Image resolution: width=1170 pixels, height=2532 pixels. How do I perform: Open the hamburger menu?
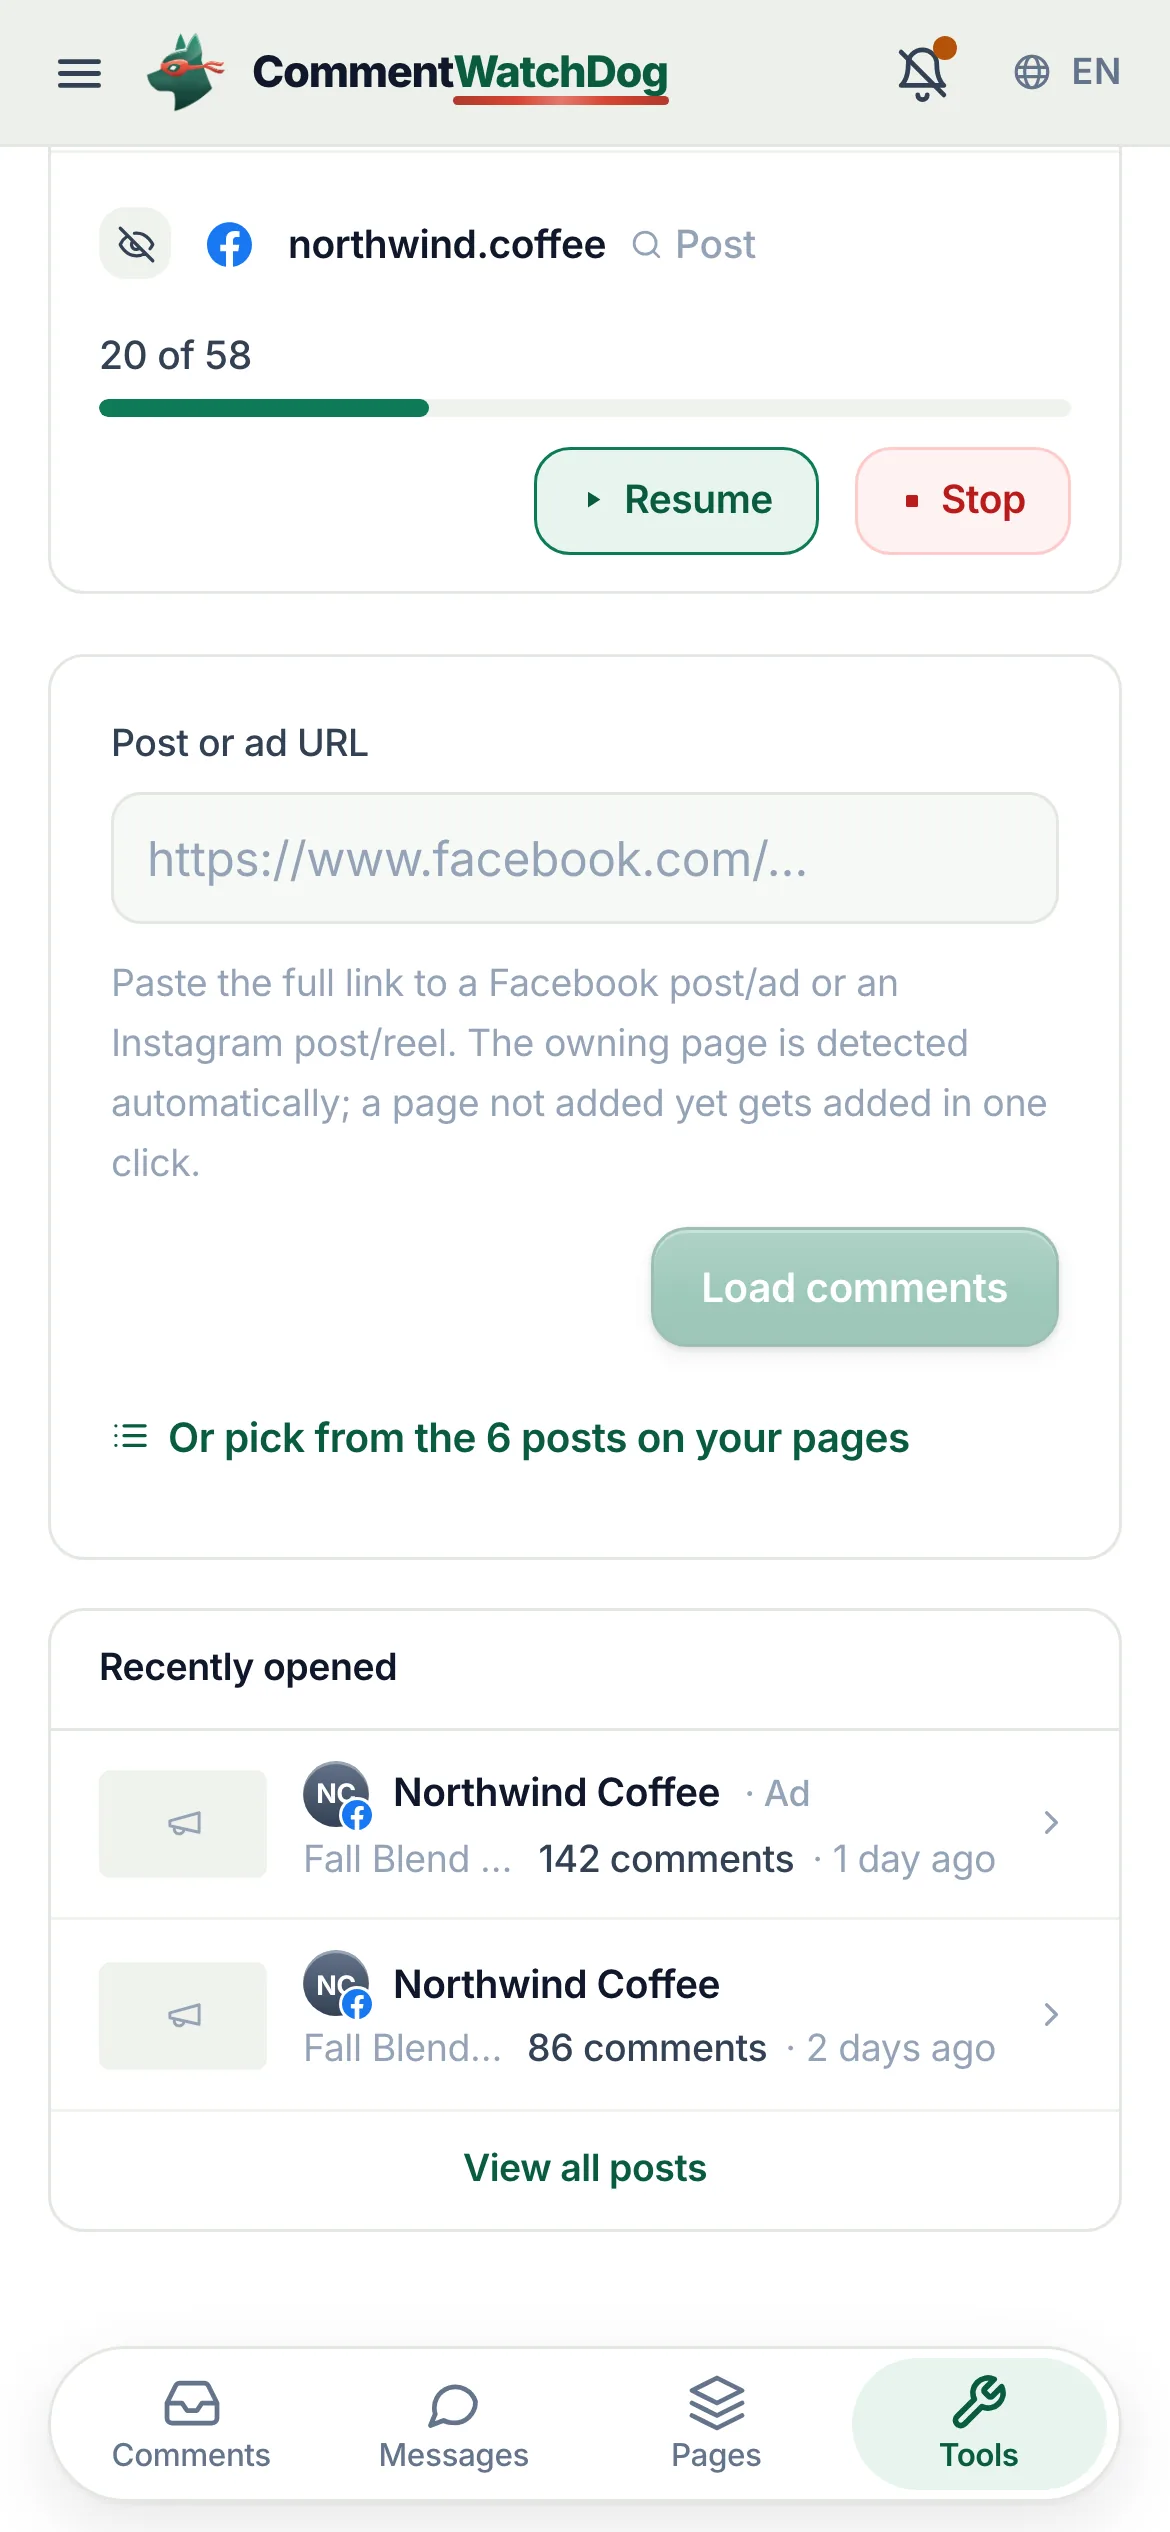click(79, 73)
